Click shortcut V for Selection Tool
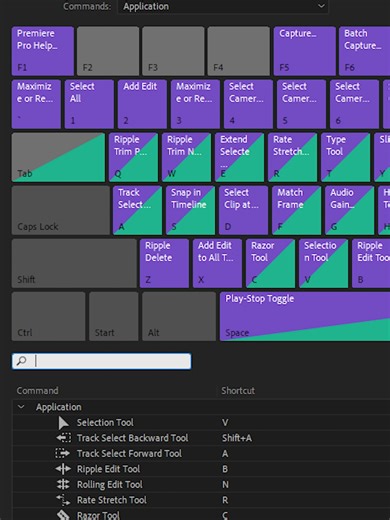Viewport: 390px width, 520px height. (x=225, y=422)
